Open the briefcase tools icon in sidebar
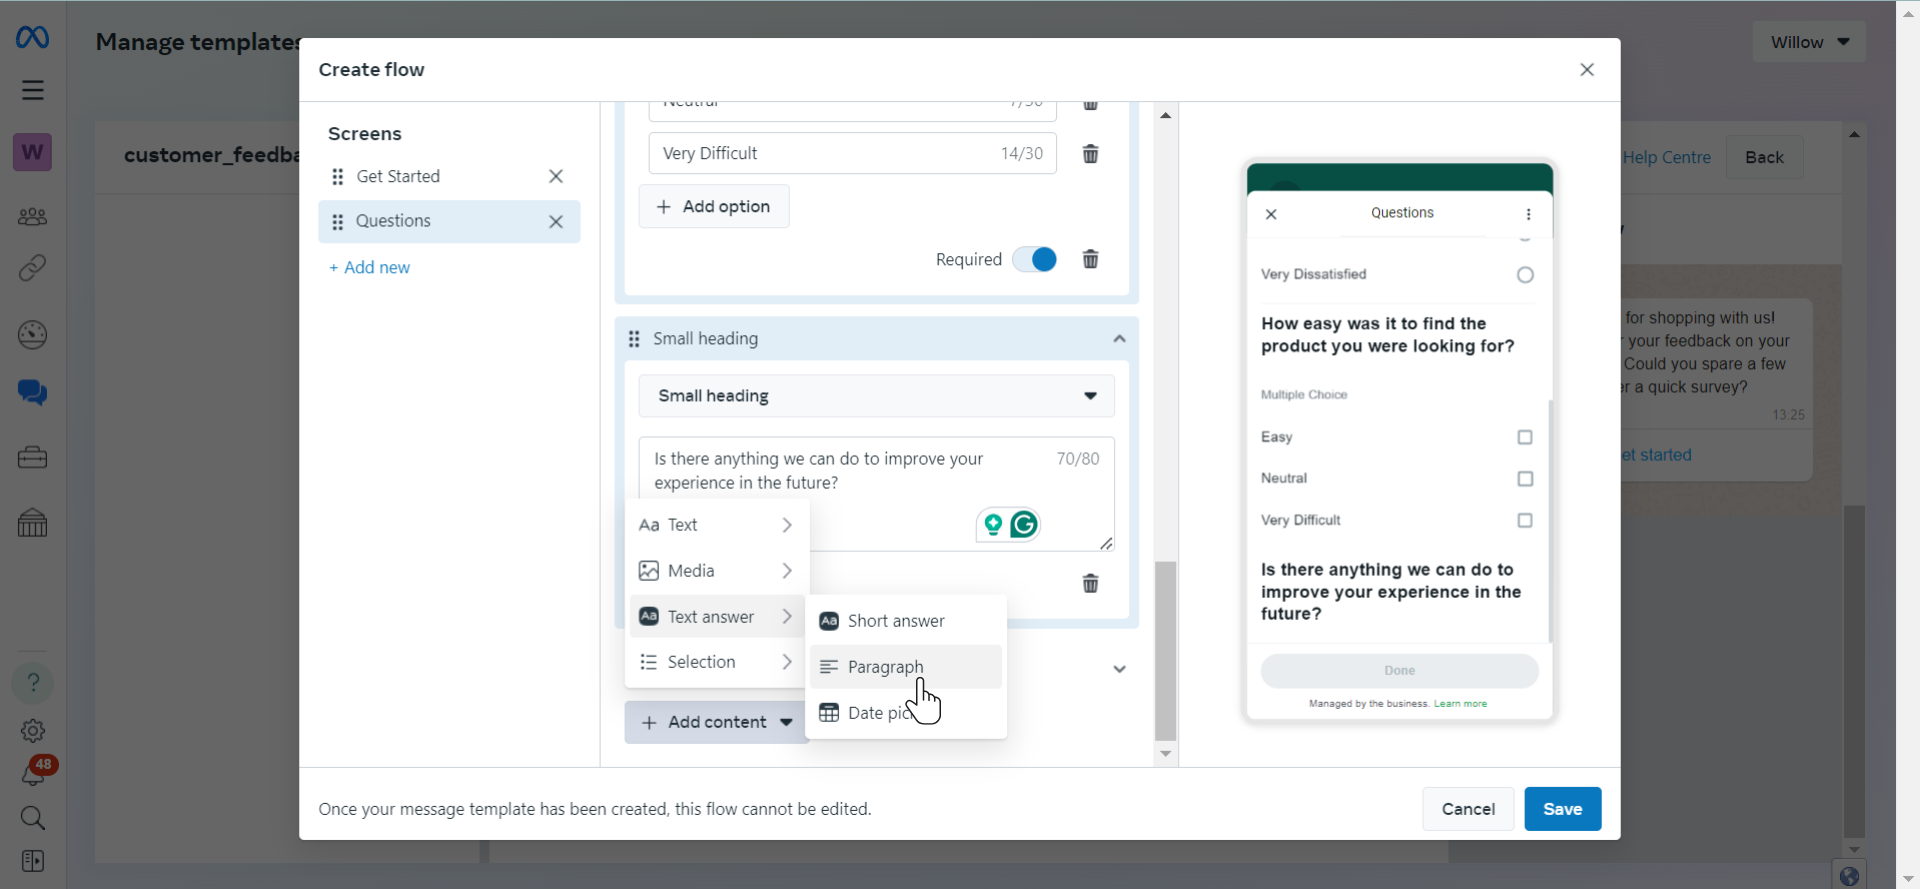Image resolution: width=1920 pixels, height=889 pixels. 32,457
